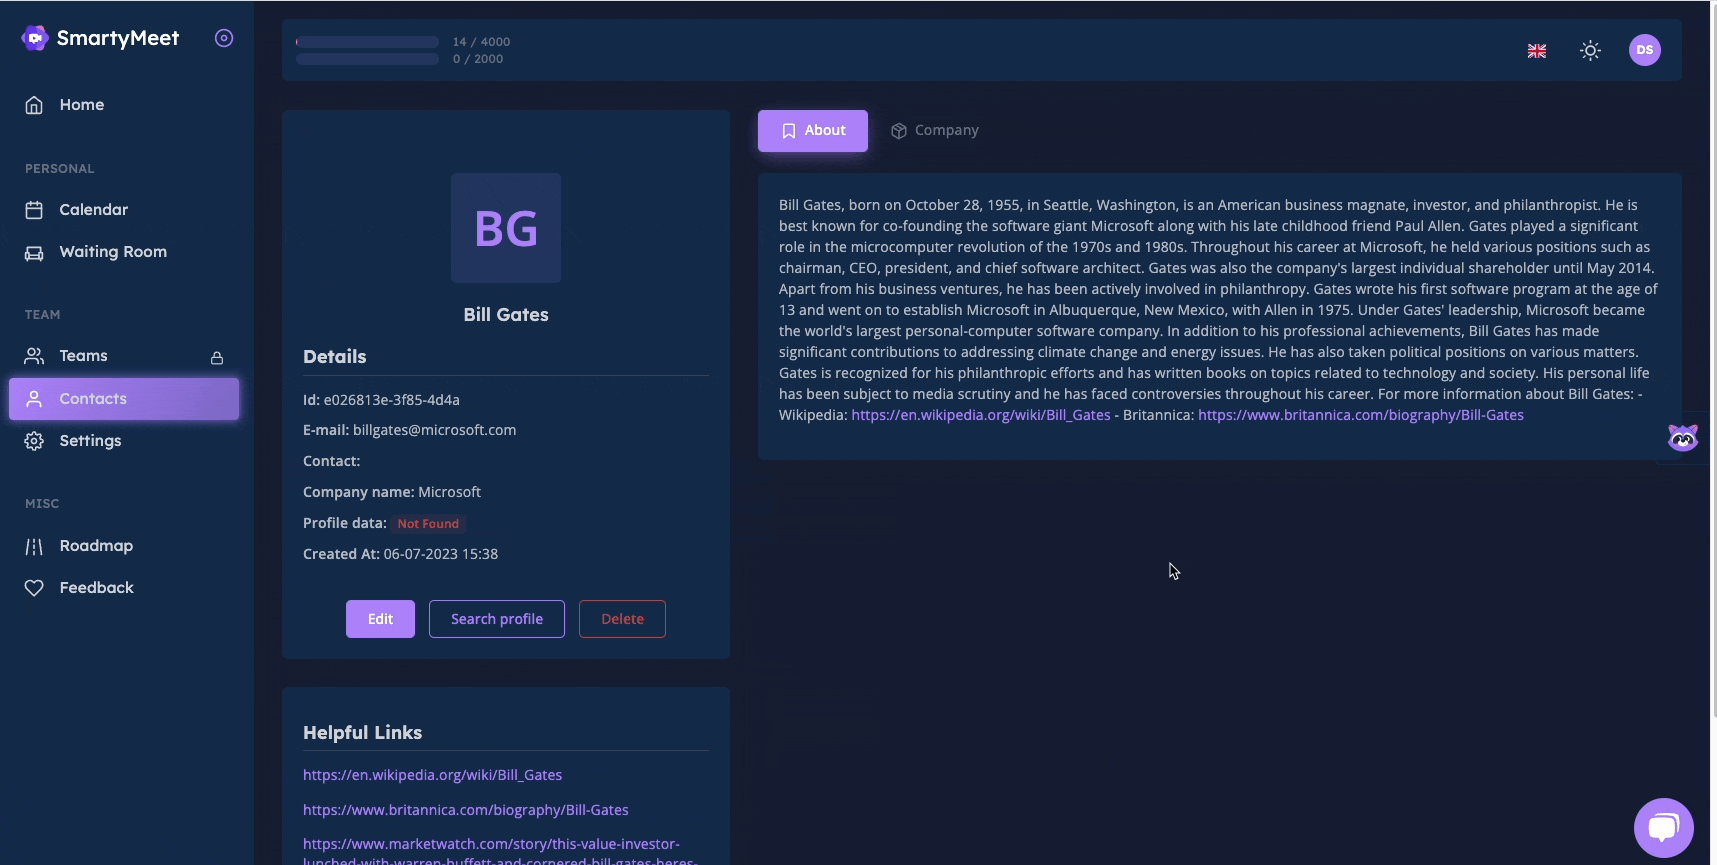
Task: Click the email billgates@microsoft.com
Action: tap(435, 430)
